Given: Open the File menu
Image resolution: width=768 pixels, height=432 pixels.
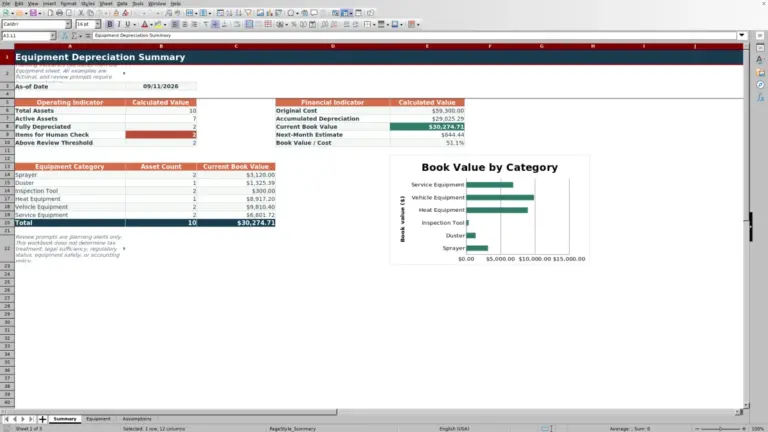Looking at the screenshot, I should (6, 3).
